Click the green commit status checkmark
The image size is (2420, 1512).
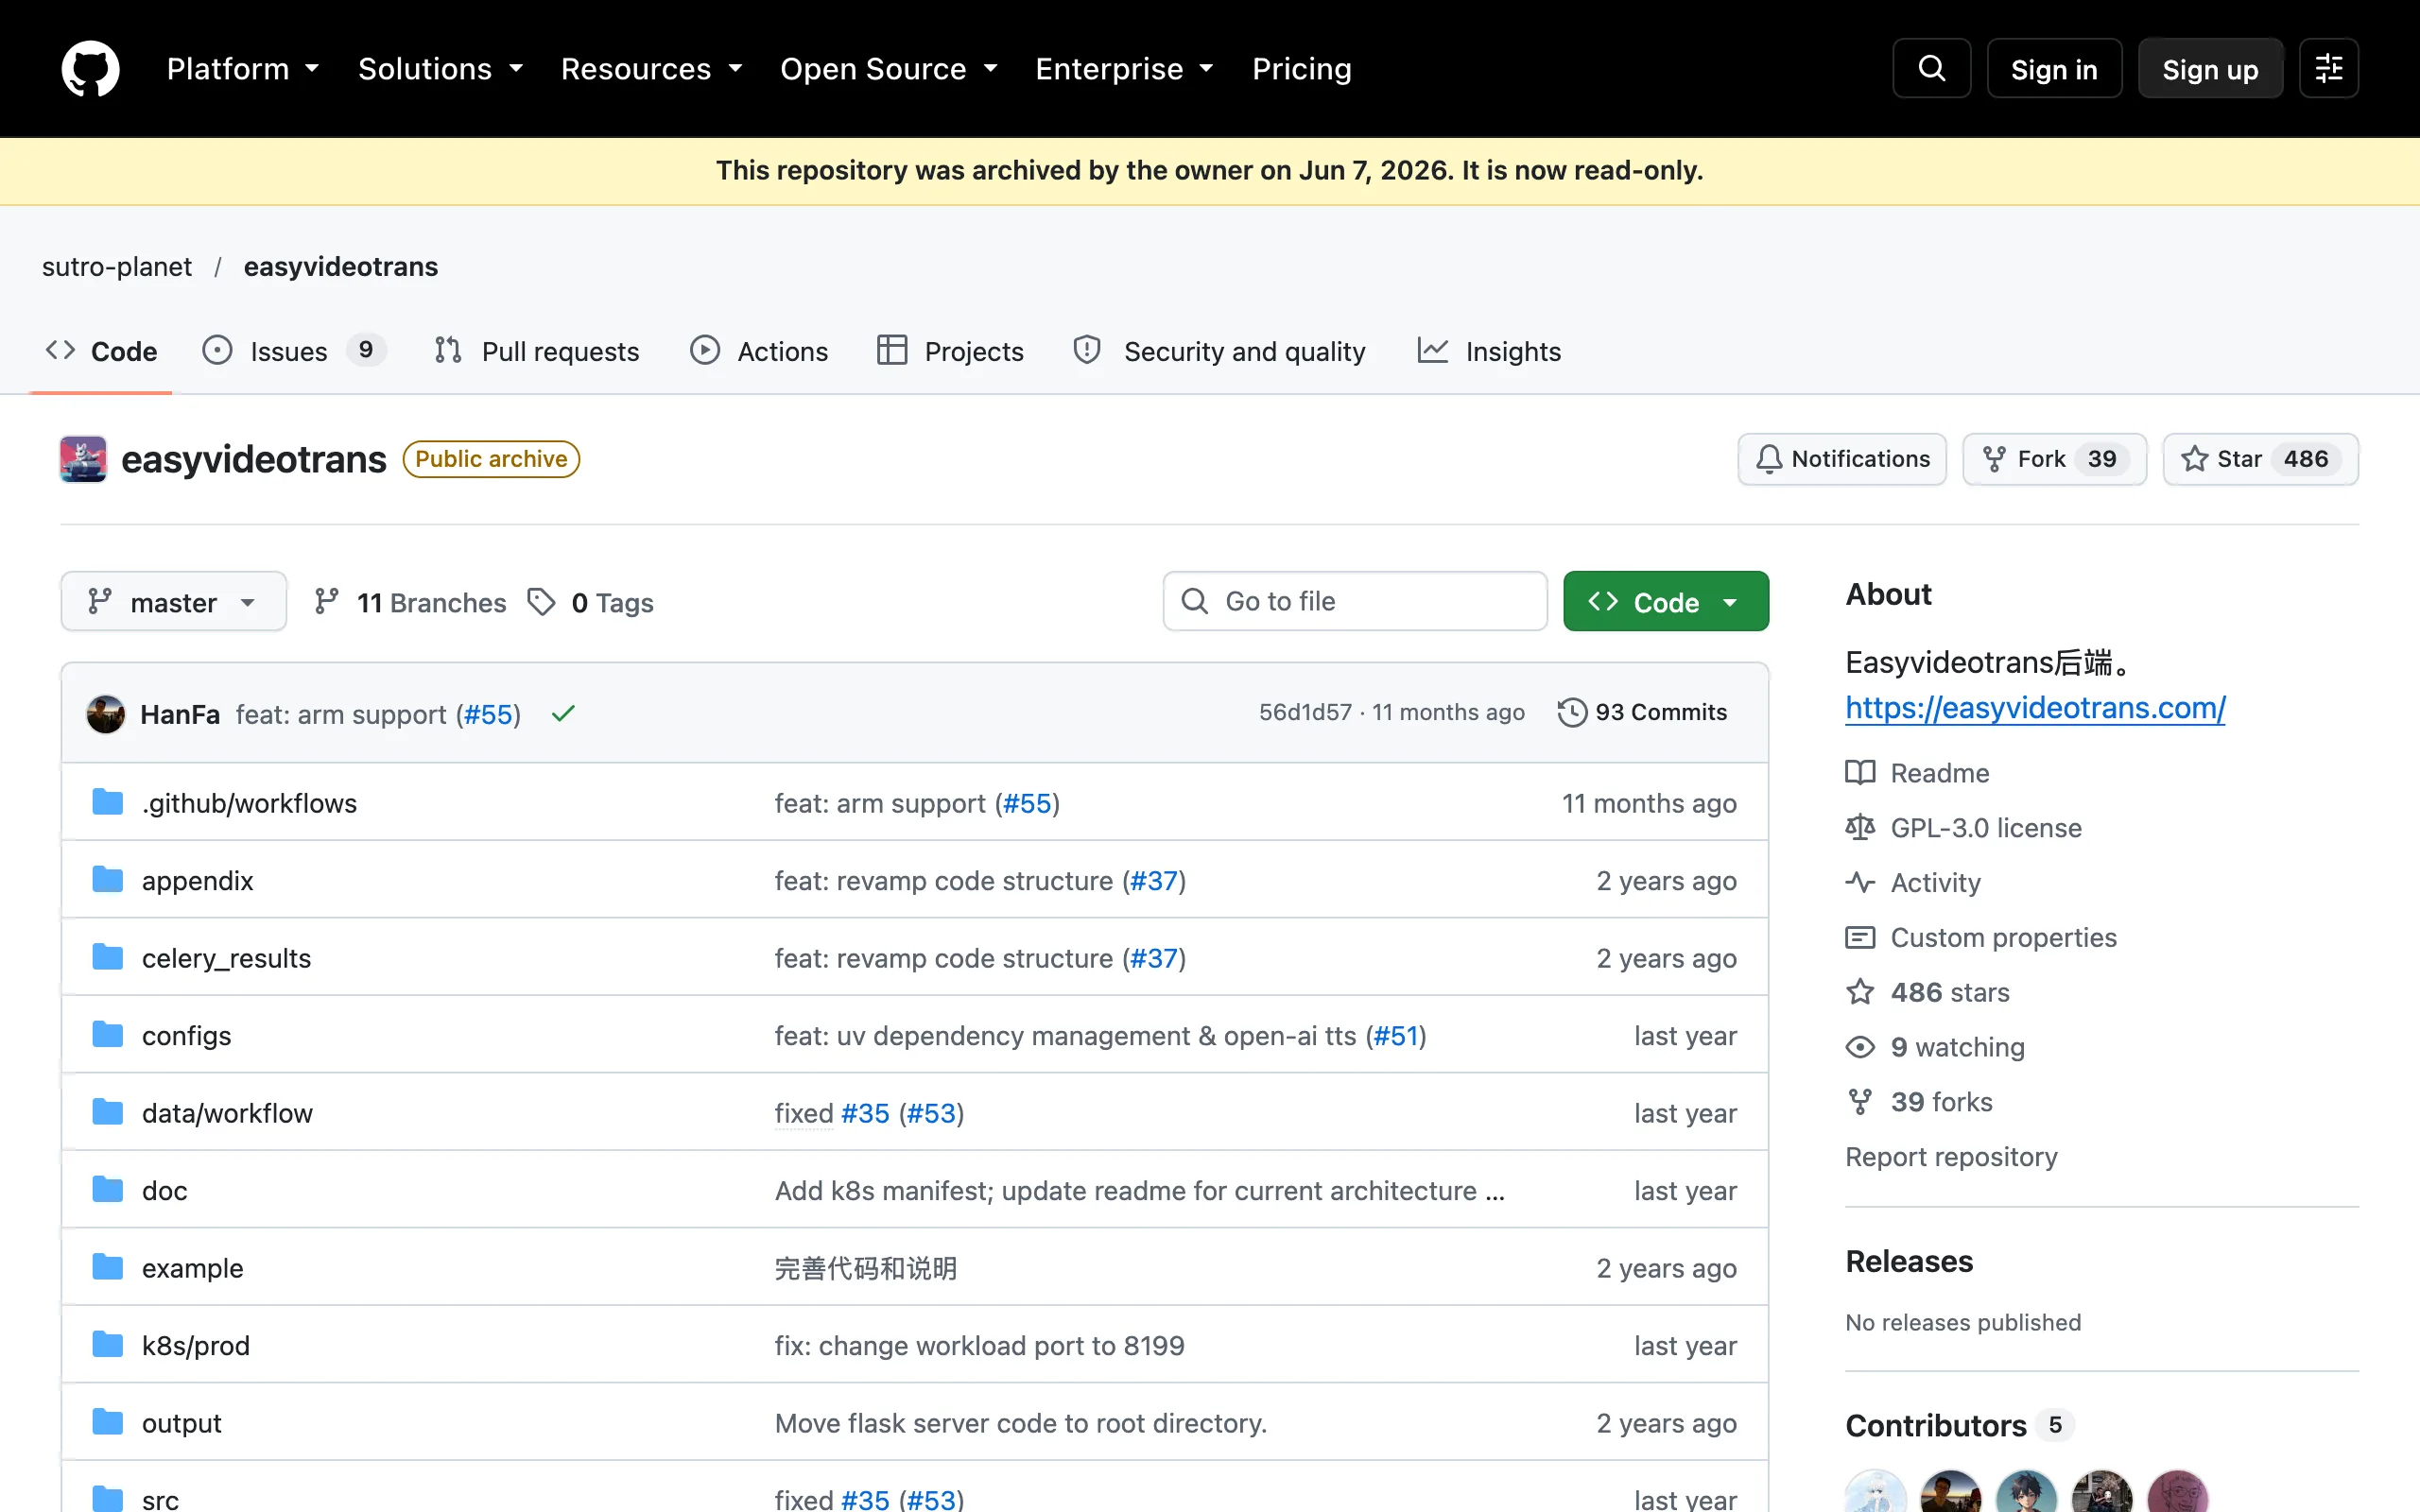(x=563, y=713)
